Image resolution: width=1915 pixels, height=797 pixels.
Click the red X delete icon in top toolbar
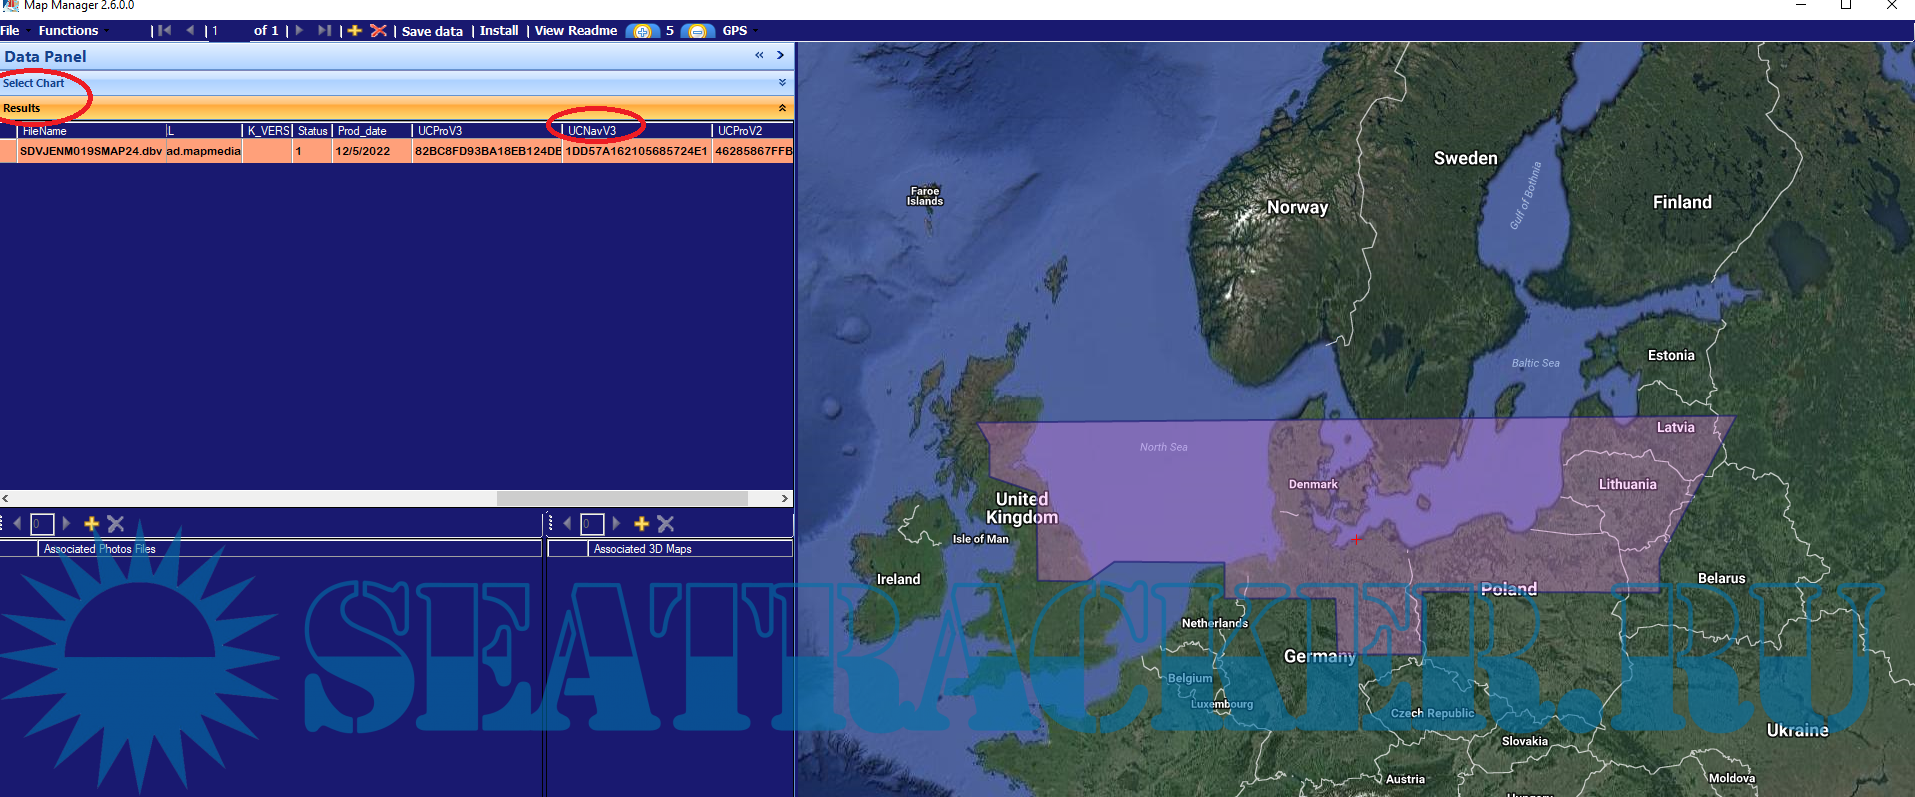click(378, 31)
